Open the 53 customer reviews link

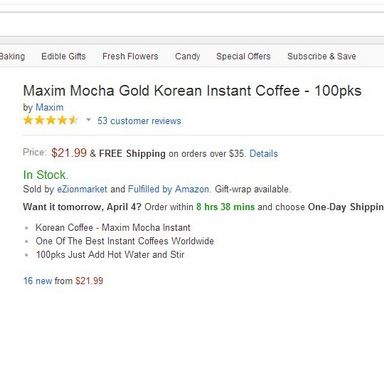click(x=139, y=121)
